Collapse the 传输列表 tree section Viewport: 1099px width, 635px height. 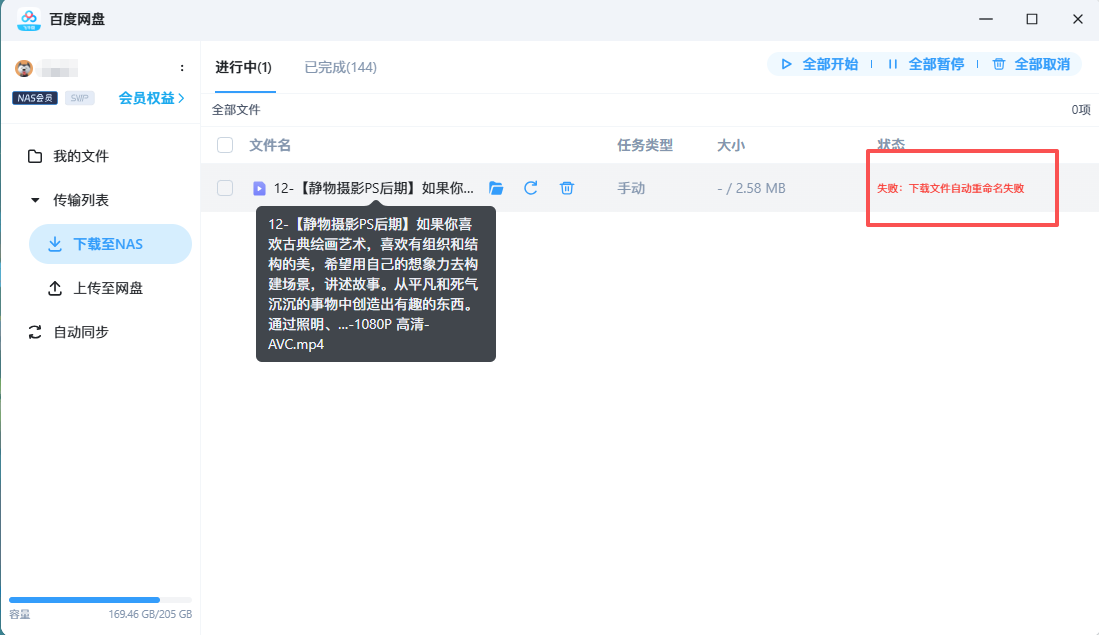tap(35, 200)
